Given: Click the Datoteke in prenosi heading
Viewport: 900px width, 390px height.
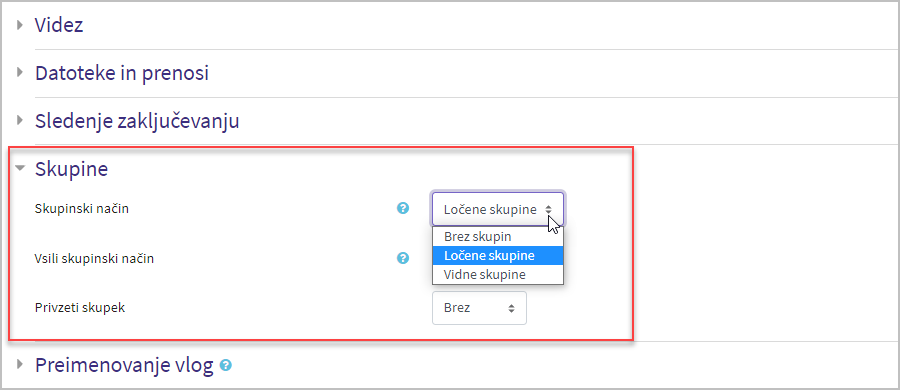Looking at the screenshot, I should (x=122, y=73).
